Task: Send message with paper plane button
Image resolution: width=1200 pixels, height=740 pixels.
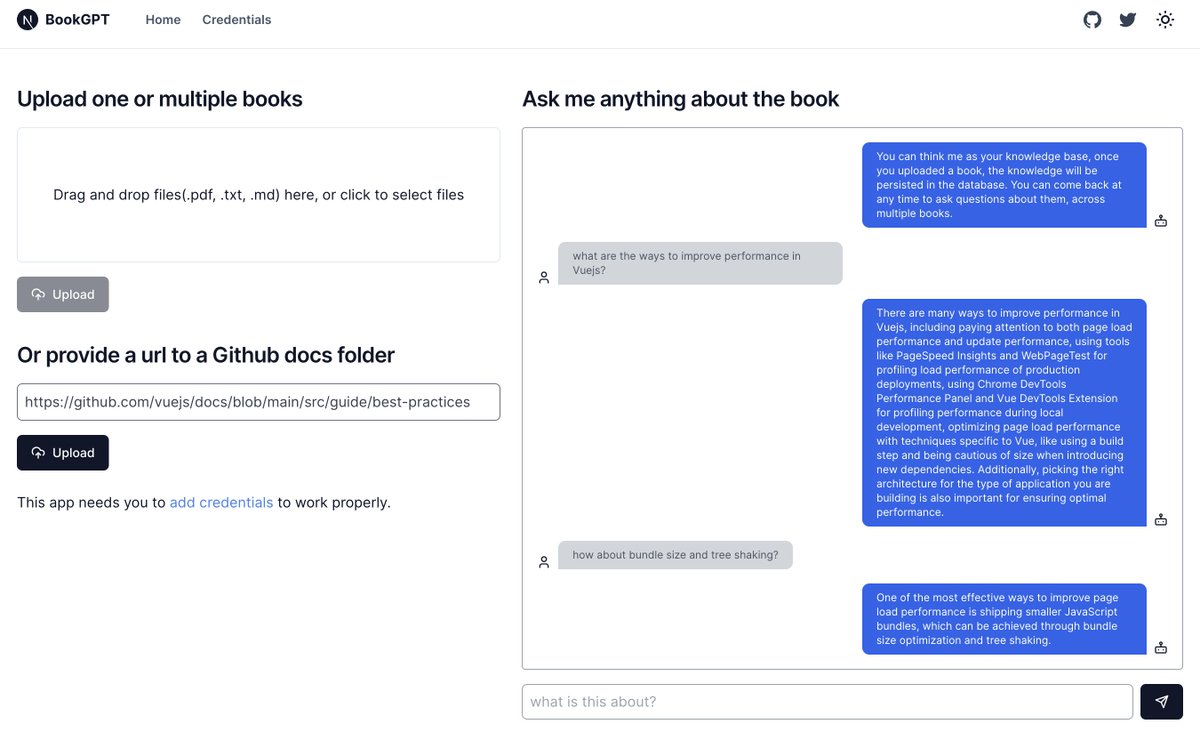Action: click(1162, 702)
